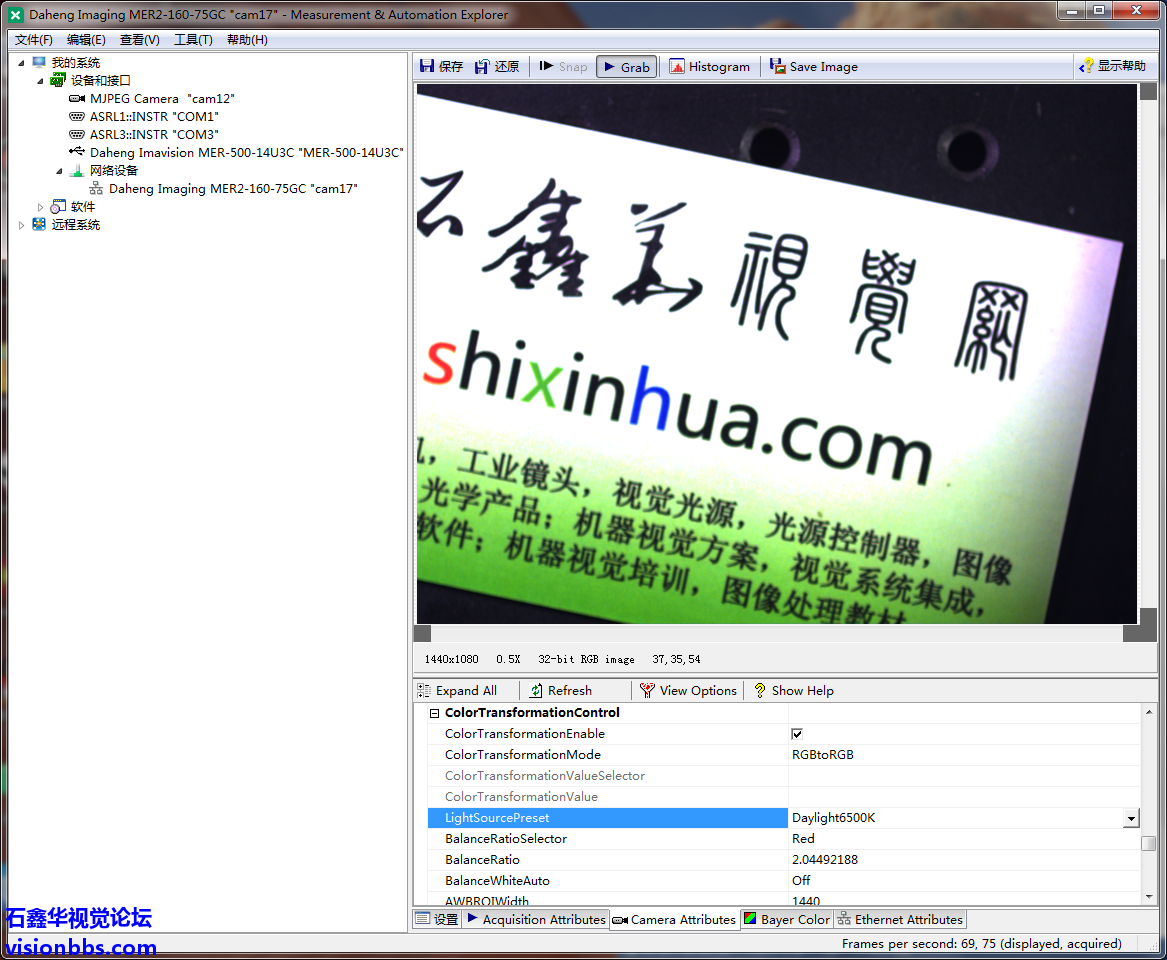The height and width of the screenshot is (960, 1167).
Task: Click the Expand All icon
Action: point(424,691)
